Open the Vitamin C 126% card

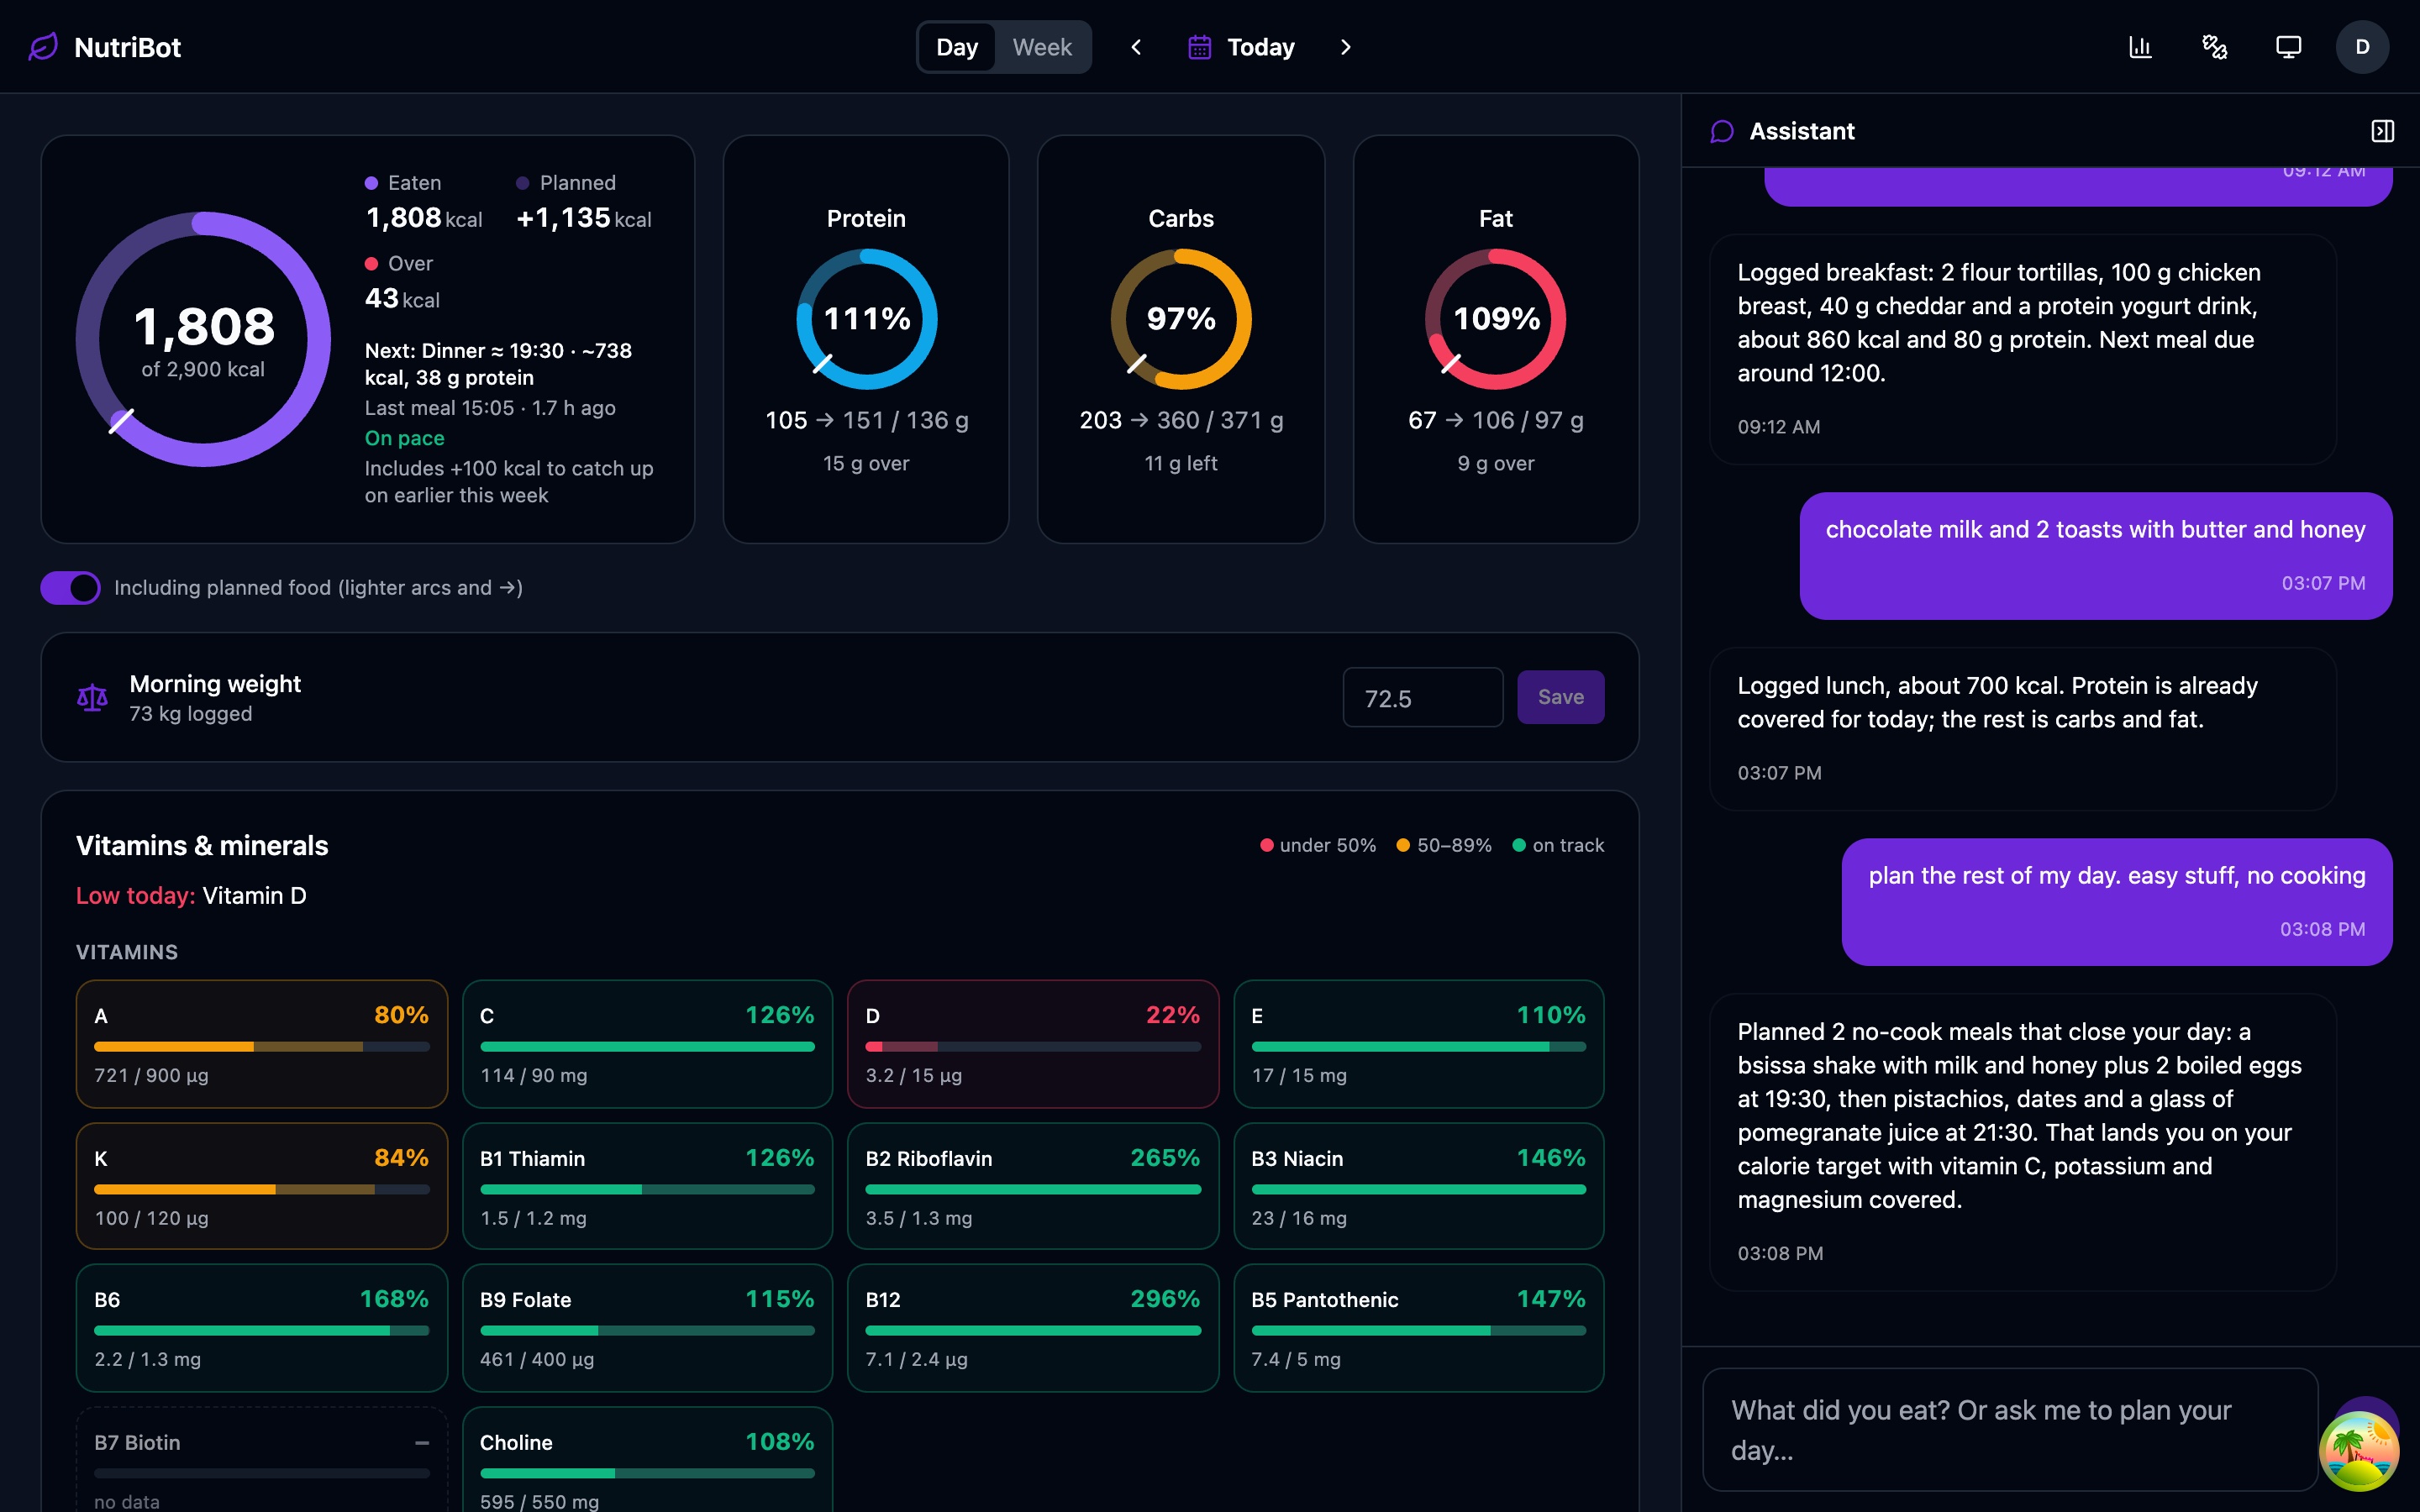(x=647, y=1044)
